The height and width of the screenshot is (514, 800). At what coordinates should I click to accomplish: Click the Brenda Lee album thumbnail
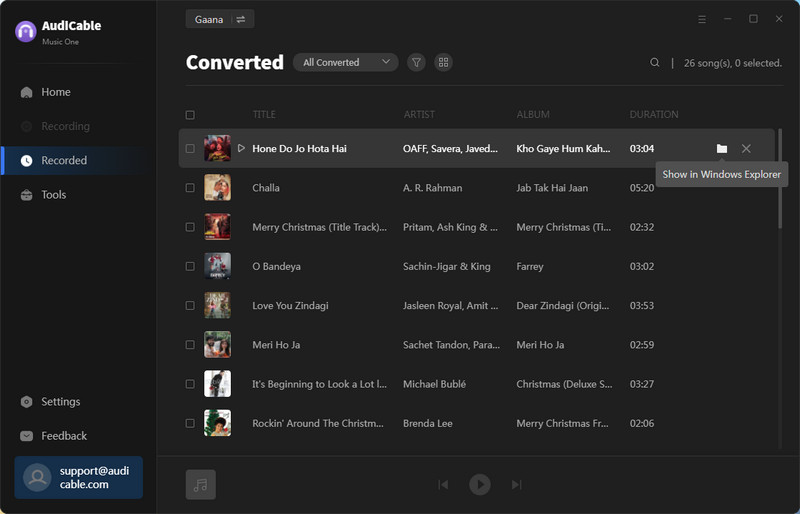click(x=217, y=424)
